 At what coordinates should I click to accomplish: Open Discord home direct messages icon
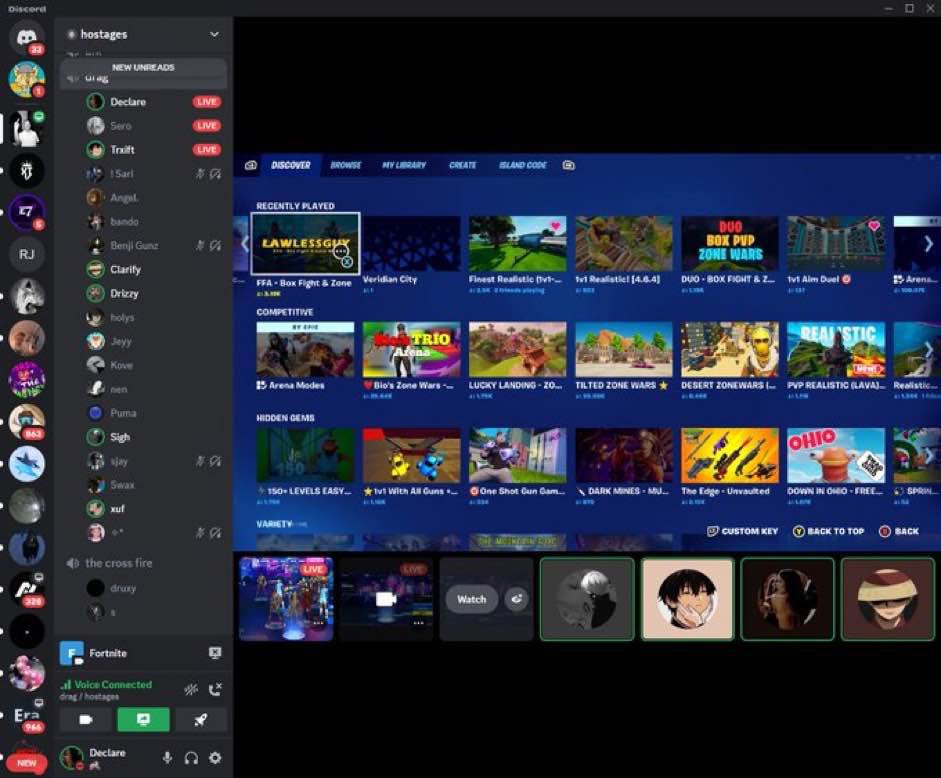[26, 37]
